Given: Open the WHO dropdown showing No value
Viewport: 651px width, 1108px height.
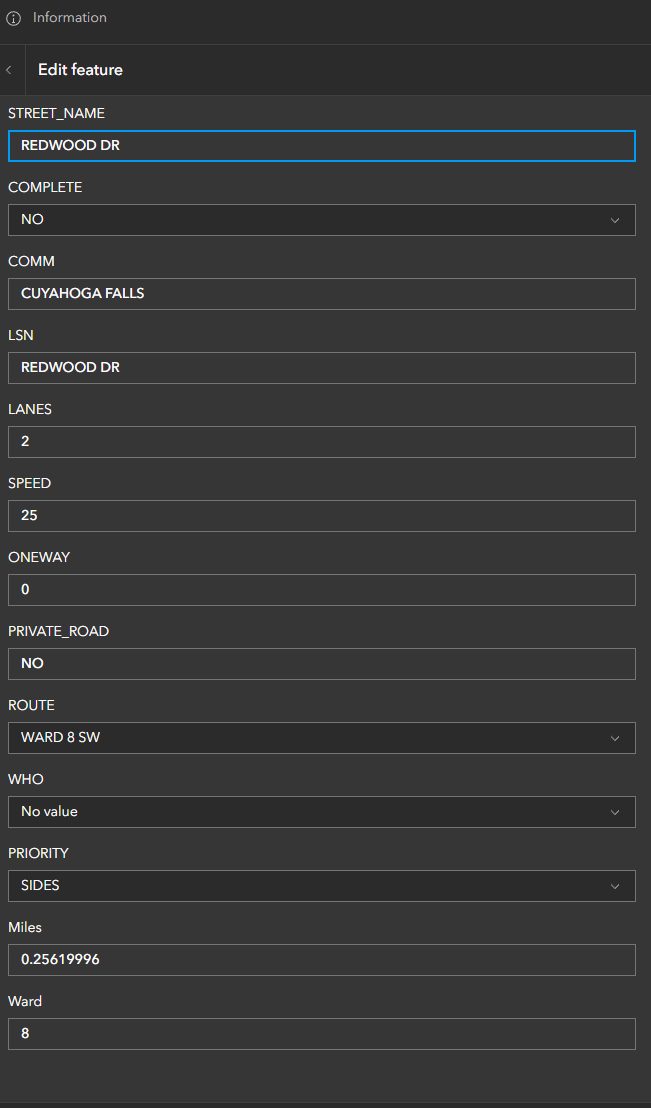Looking at the screenshot, I should 322,812.
